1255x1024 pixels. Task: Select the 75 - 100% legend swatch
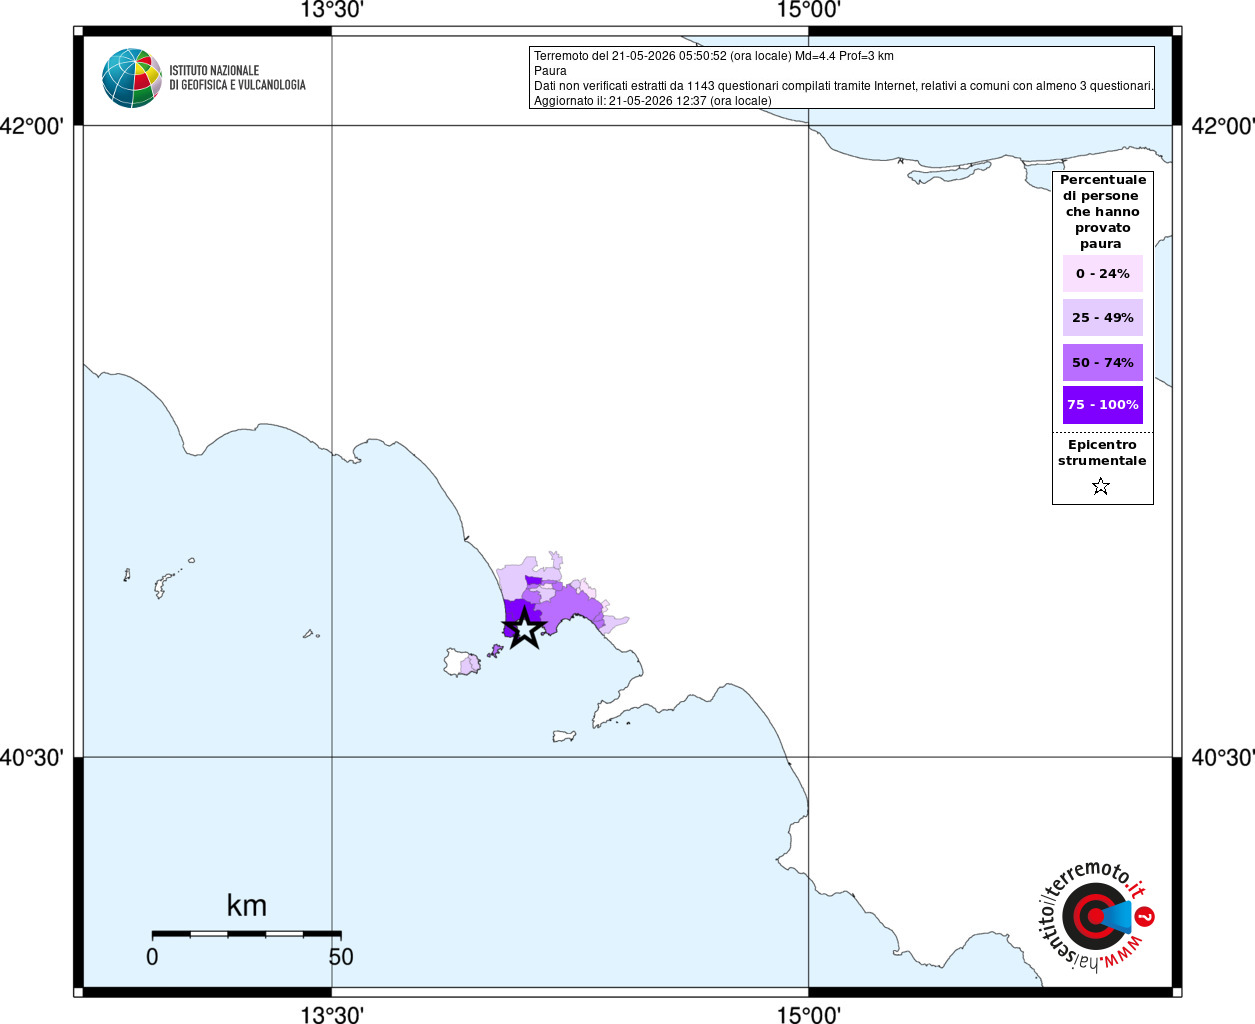[x=1103, y=405]
